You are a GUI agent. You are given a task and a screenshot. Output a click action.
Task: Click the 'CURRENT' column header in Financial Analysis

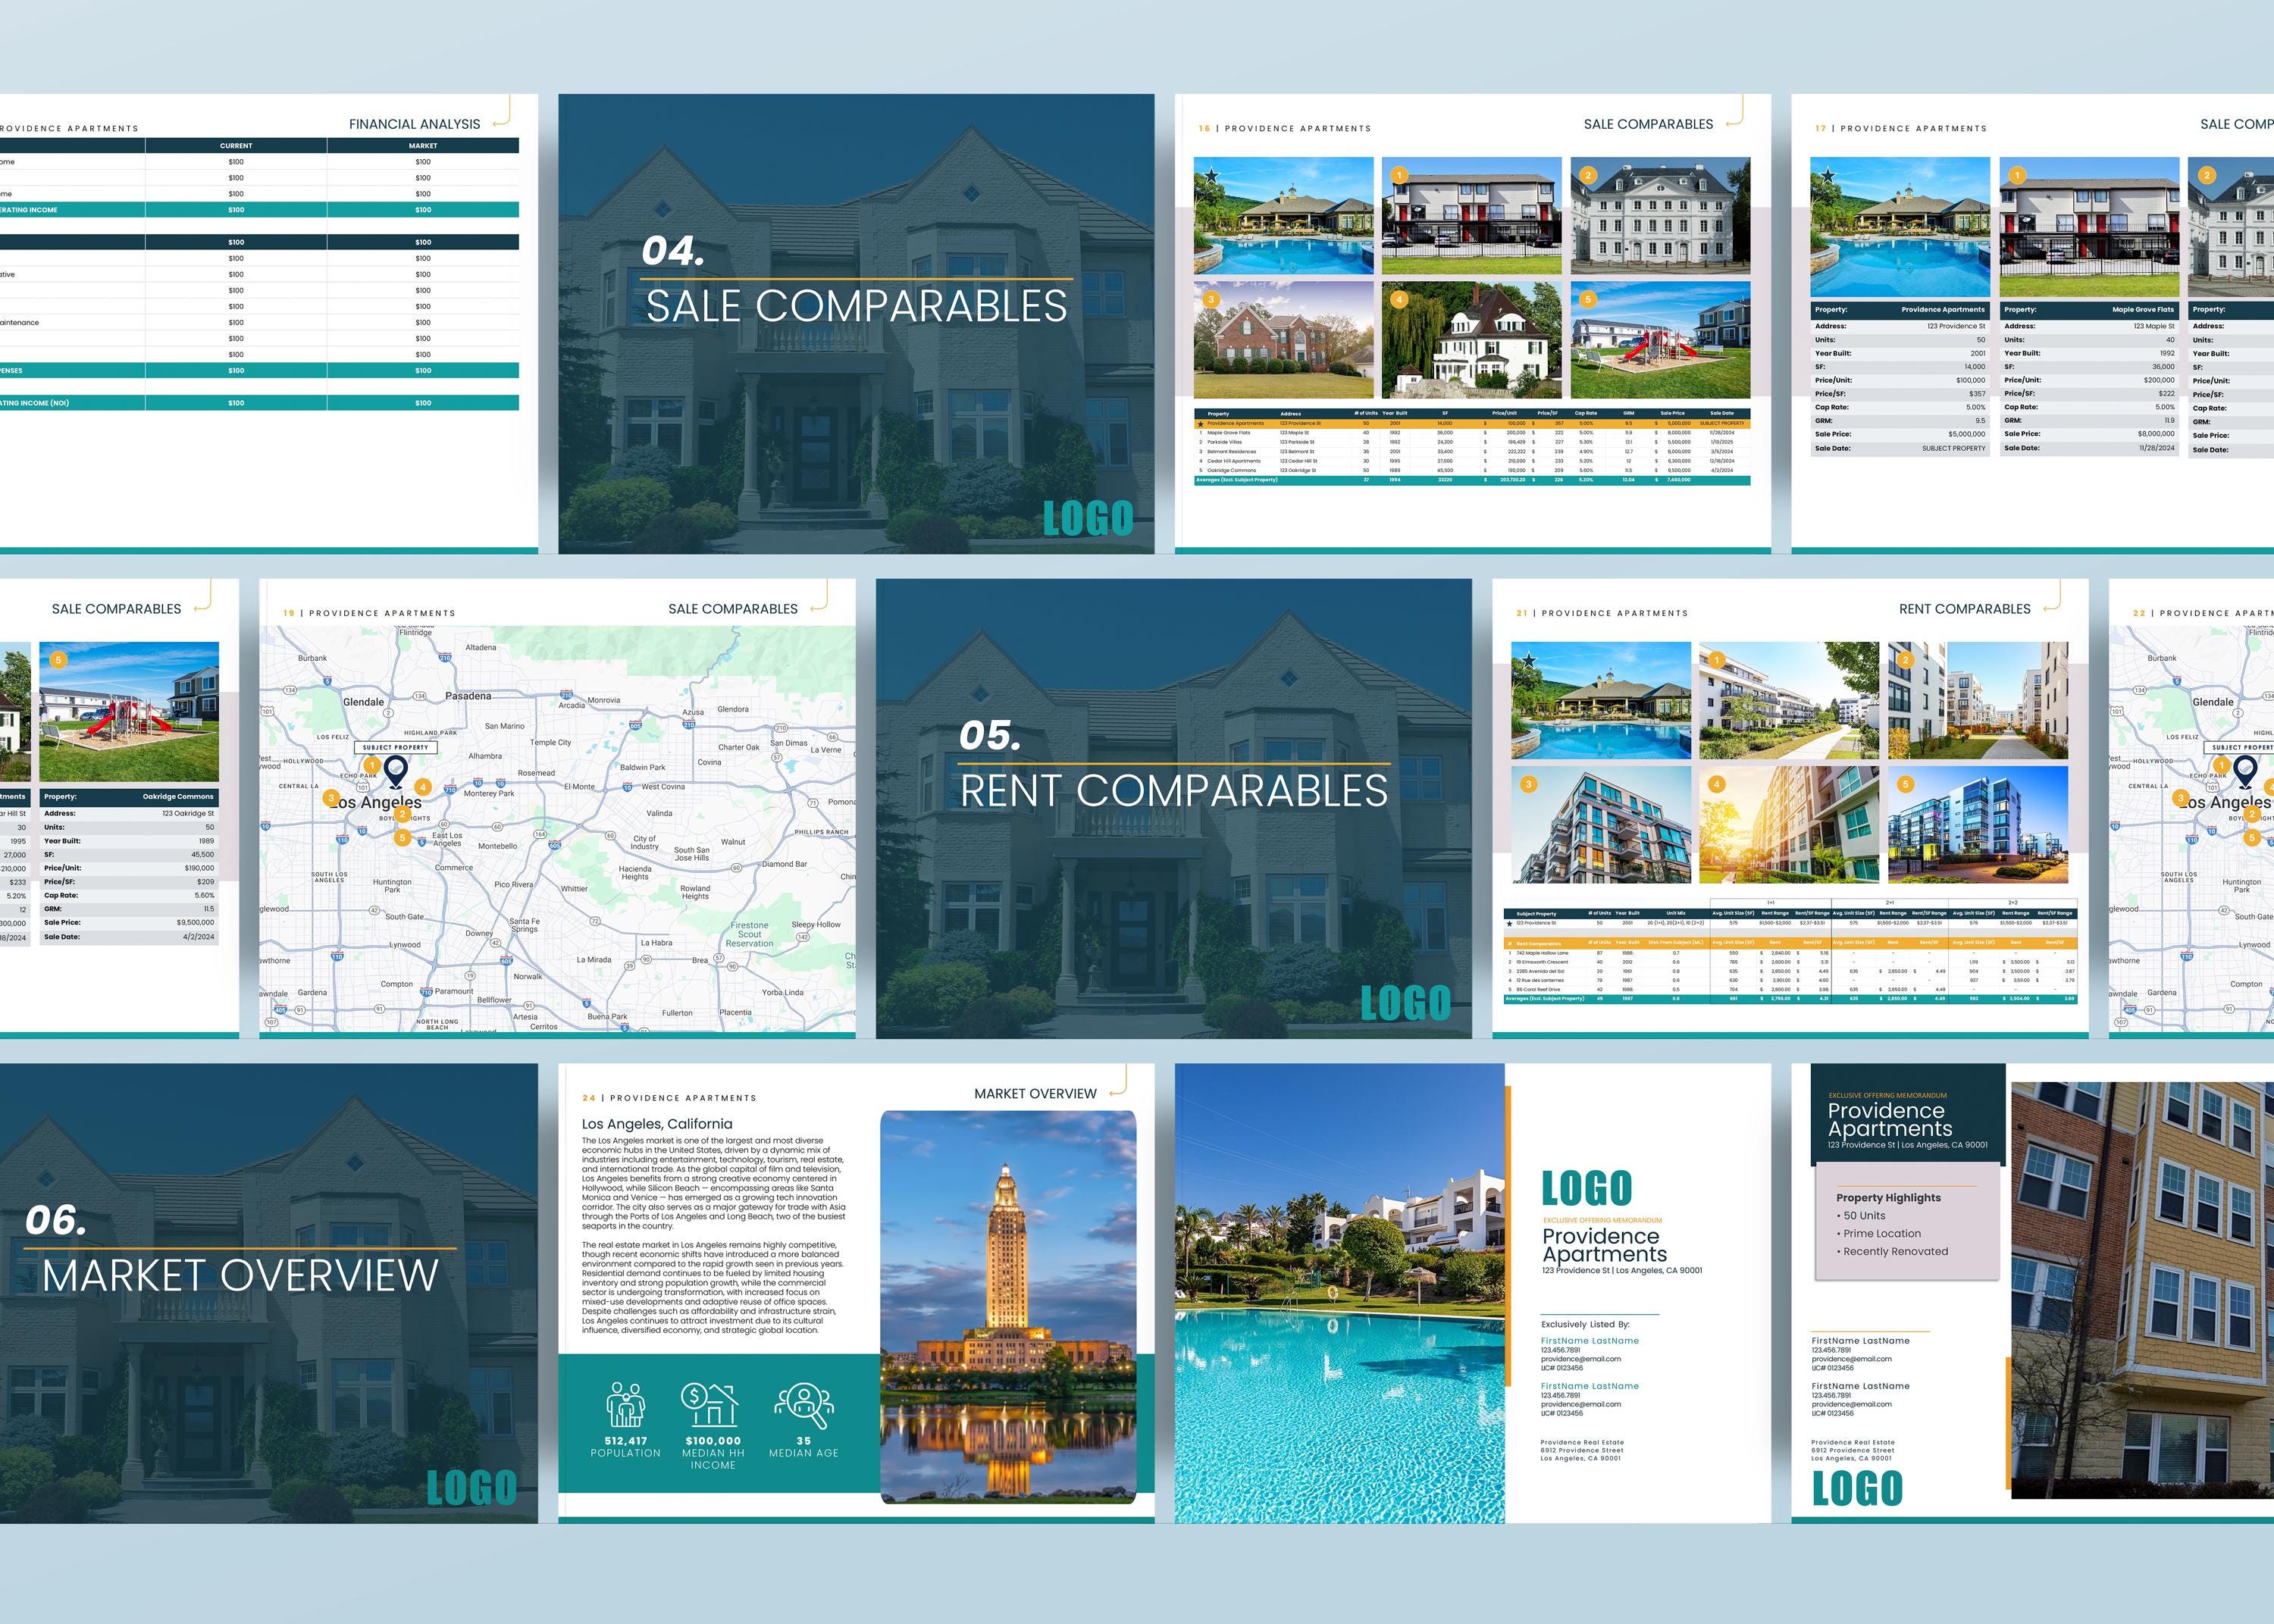236,146
